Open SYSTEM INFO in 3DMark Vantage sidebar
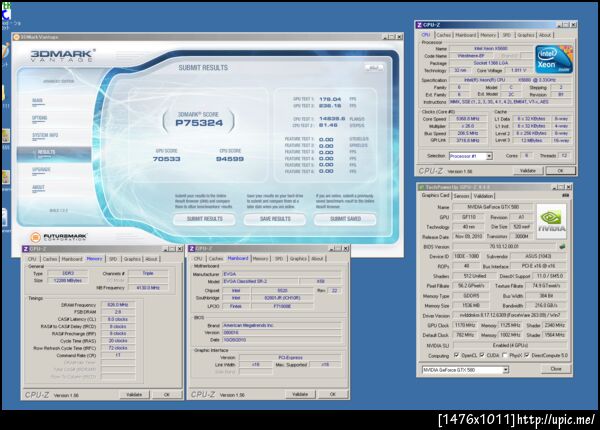The width and height of the screenshot is (600, 430). pyautogui.click(x=45, y=135)
